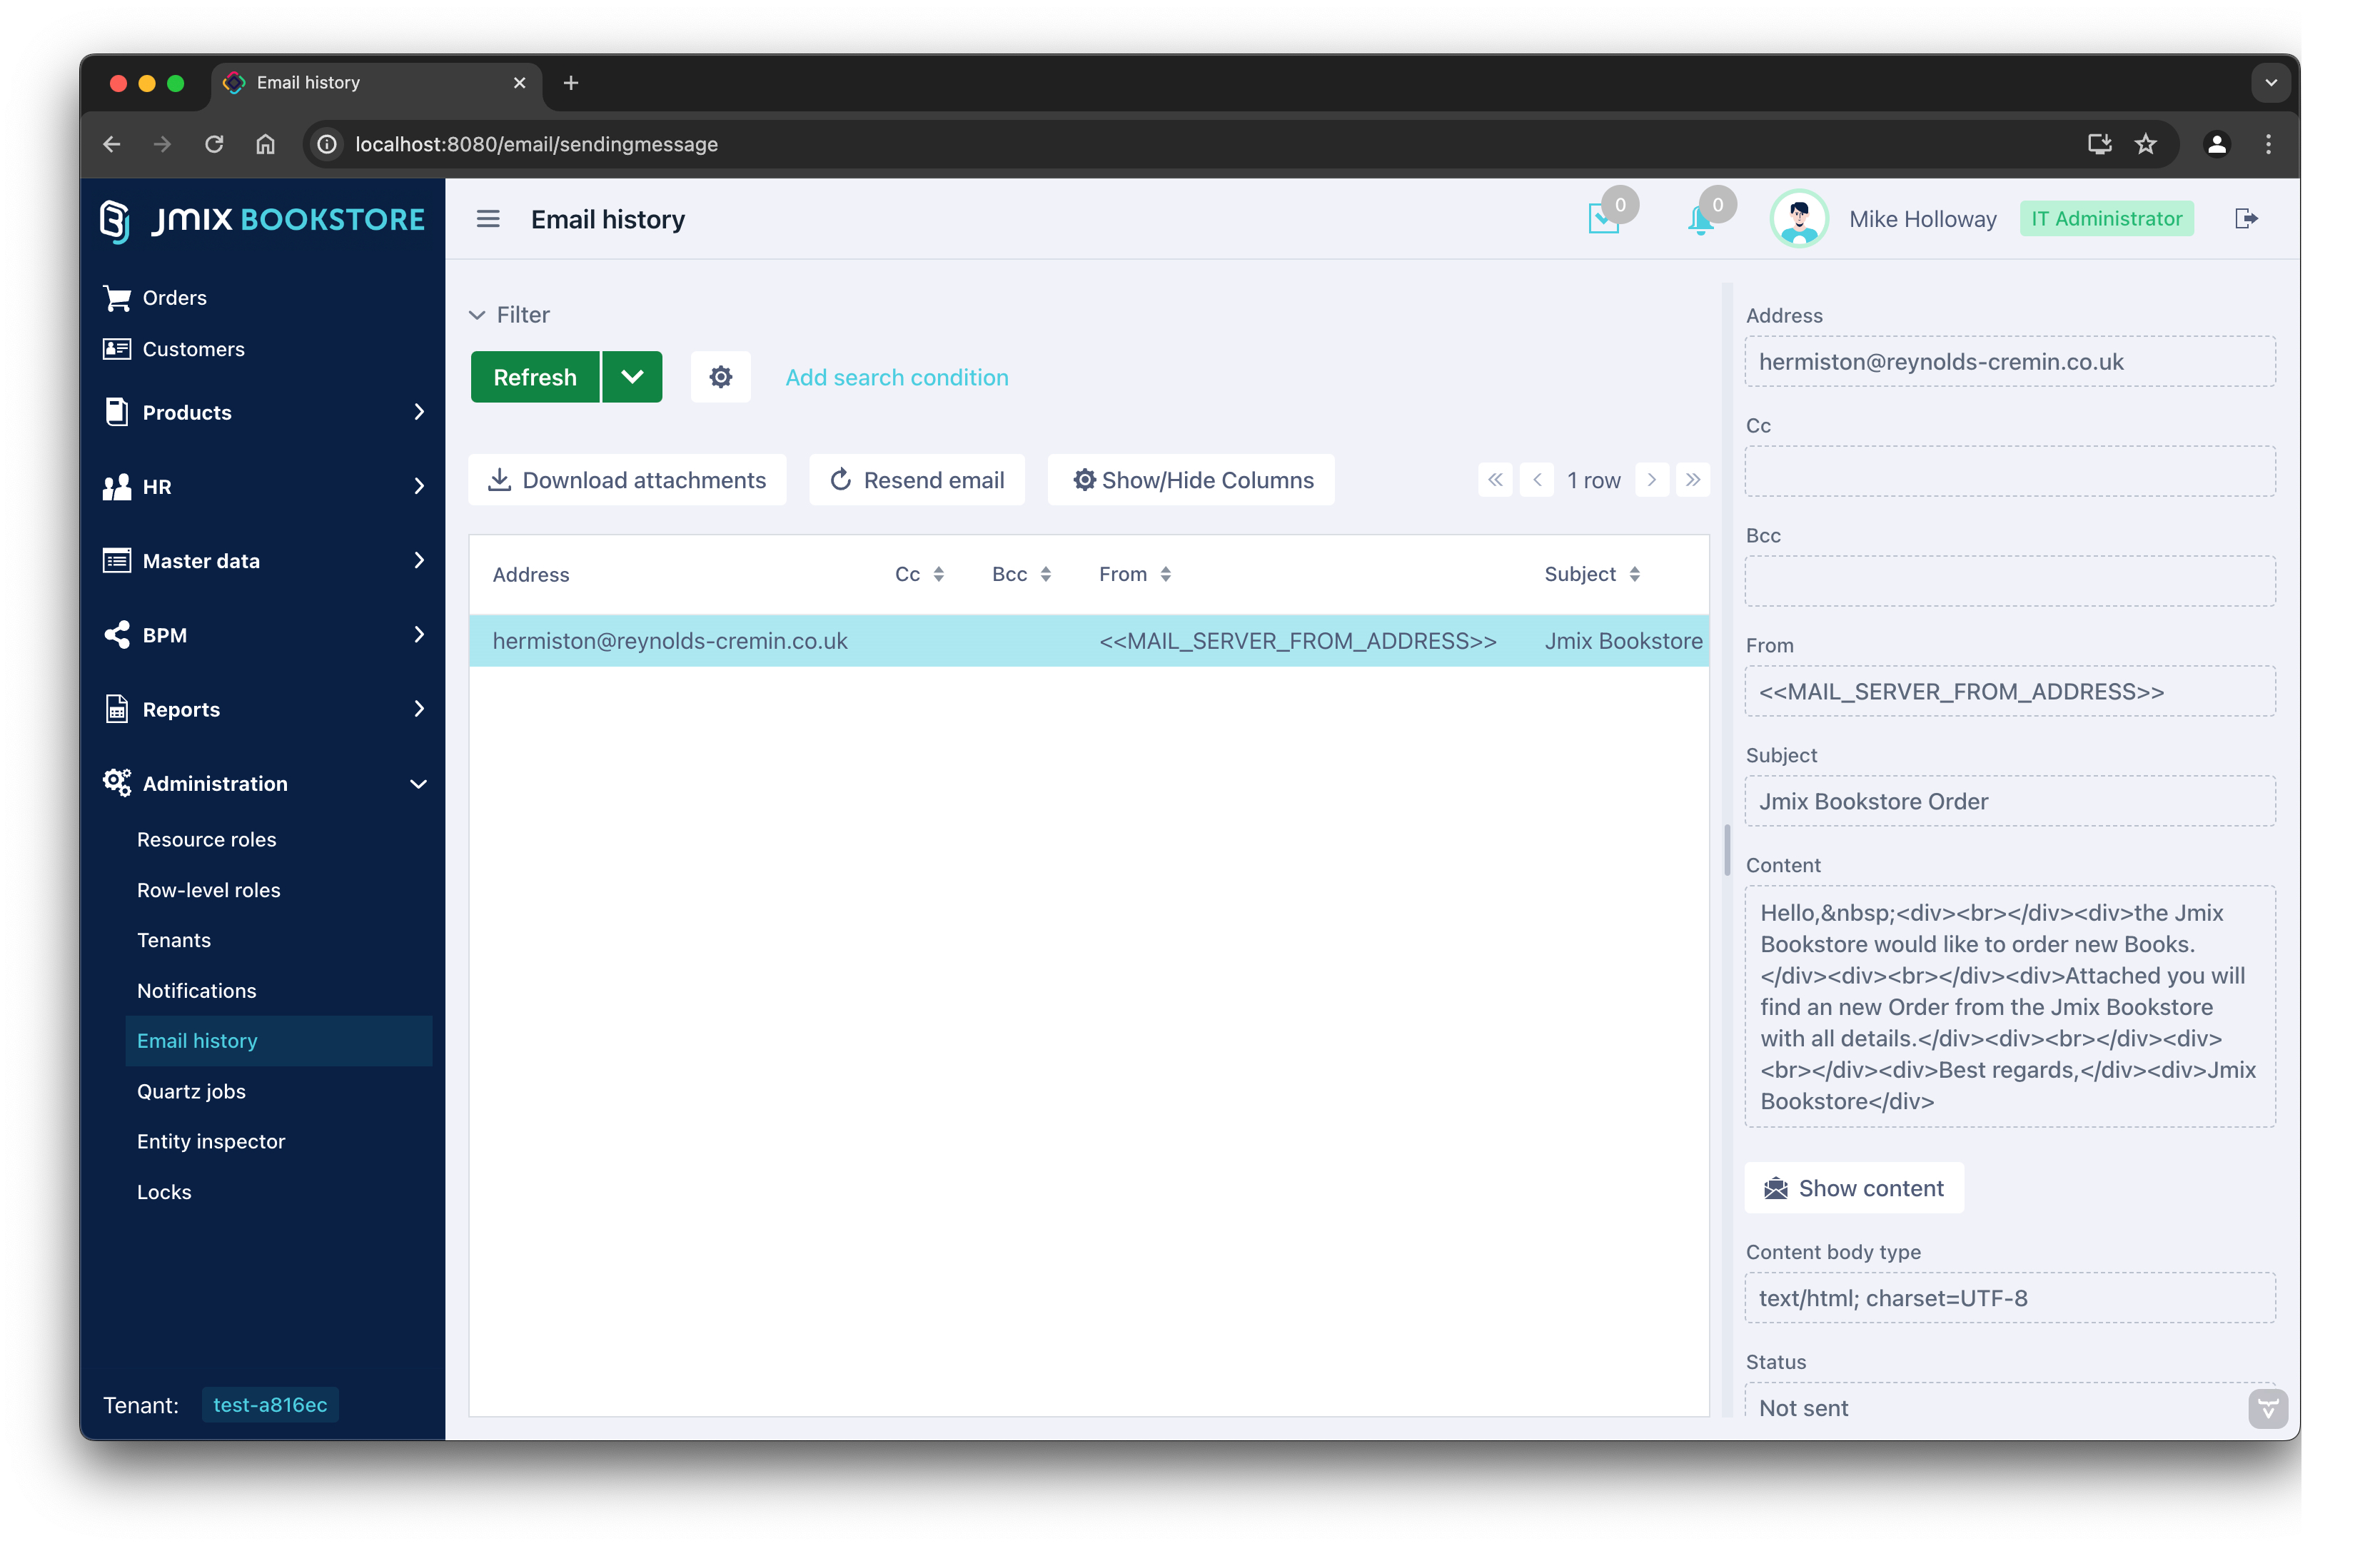
Task: Open the tasks inbox icon in header
Action: (x=1603, y=219)
